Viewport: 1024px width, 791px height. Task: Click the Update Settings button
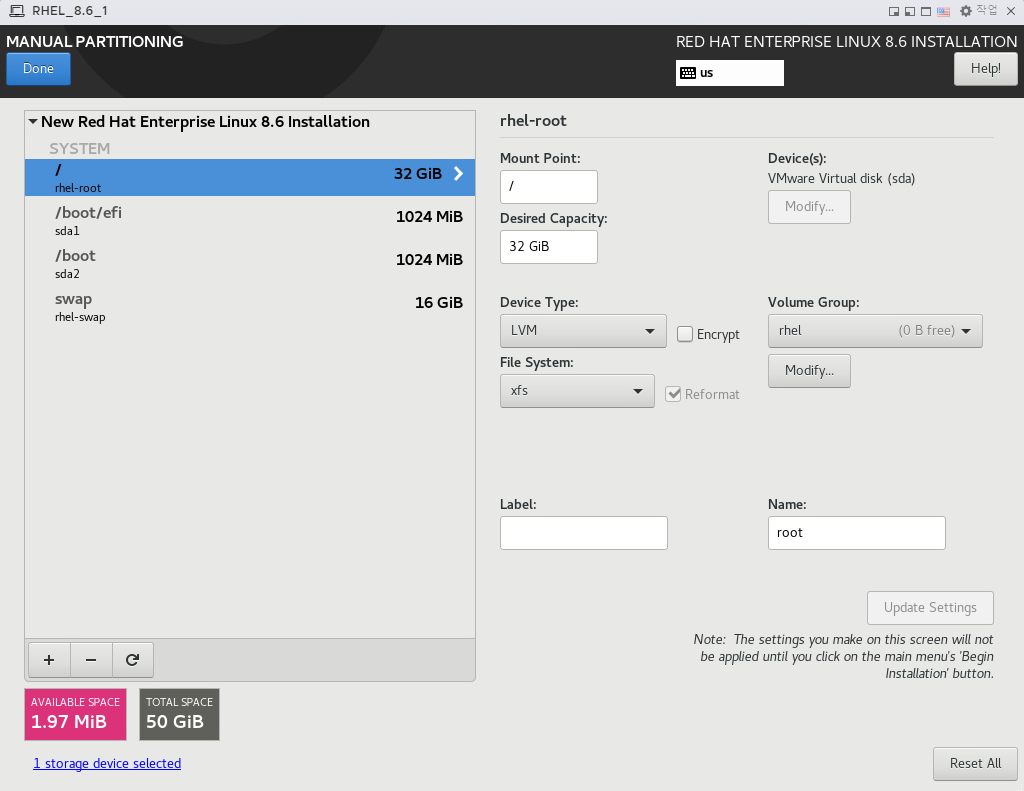pos(930,607)
